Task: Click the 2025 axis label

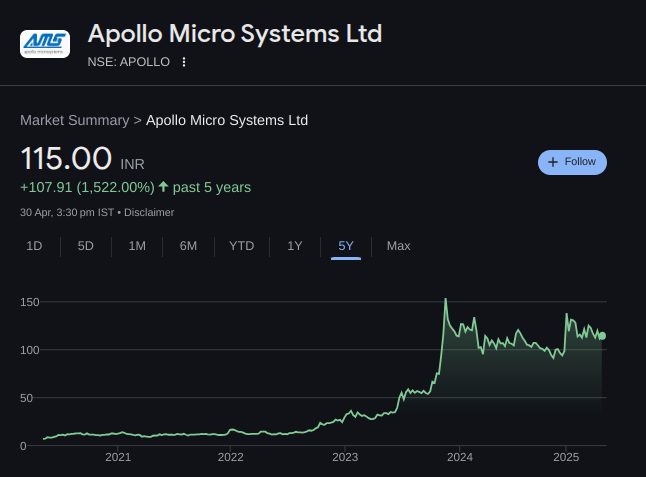Action: coord(566,457)
